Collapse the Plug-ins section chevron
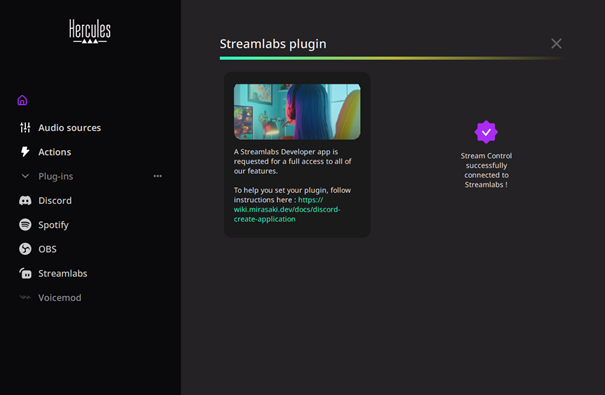 click(x=25, y=176)
